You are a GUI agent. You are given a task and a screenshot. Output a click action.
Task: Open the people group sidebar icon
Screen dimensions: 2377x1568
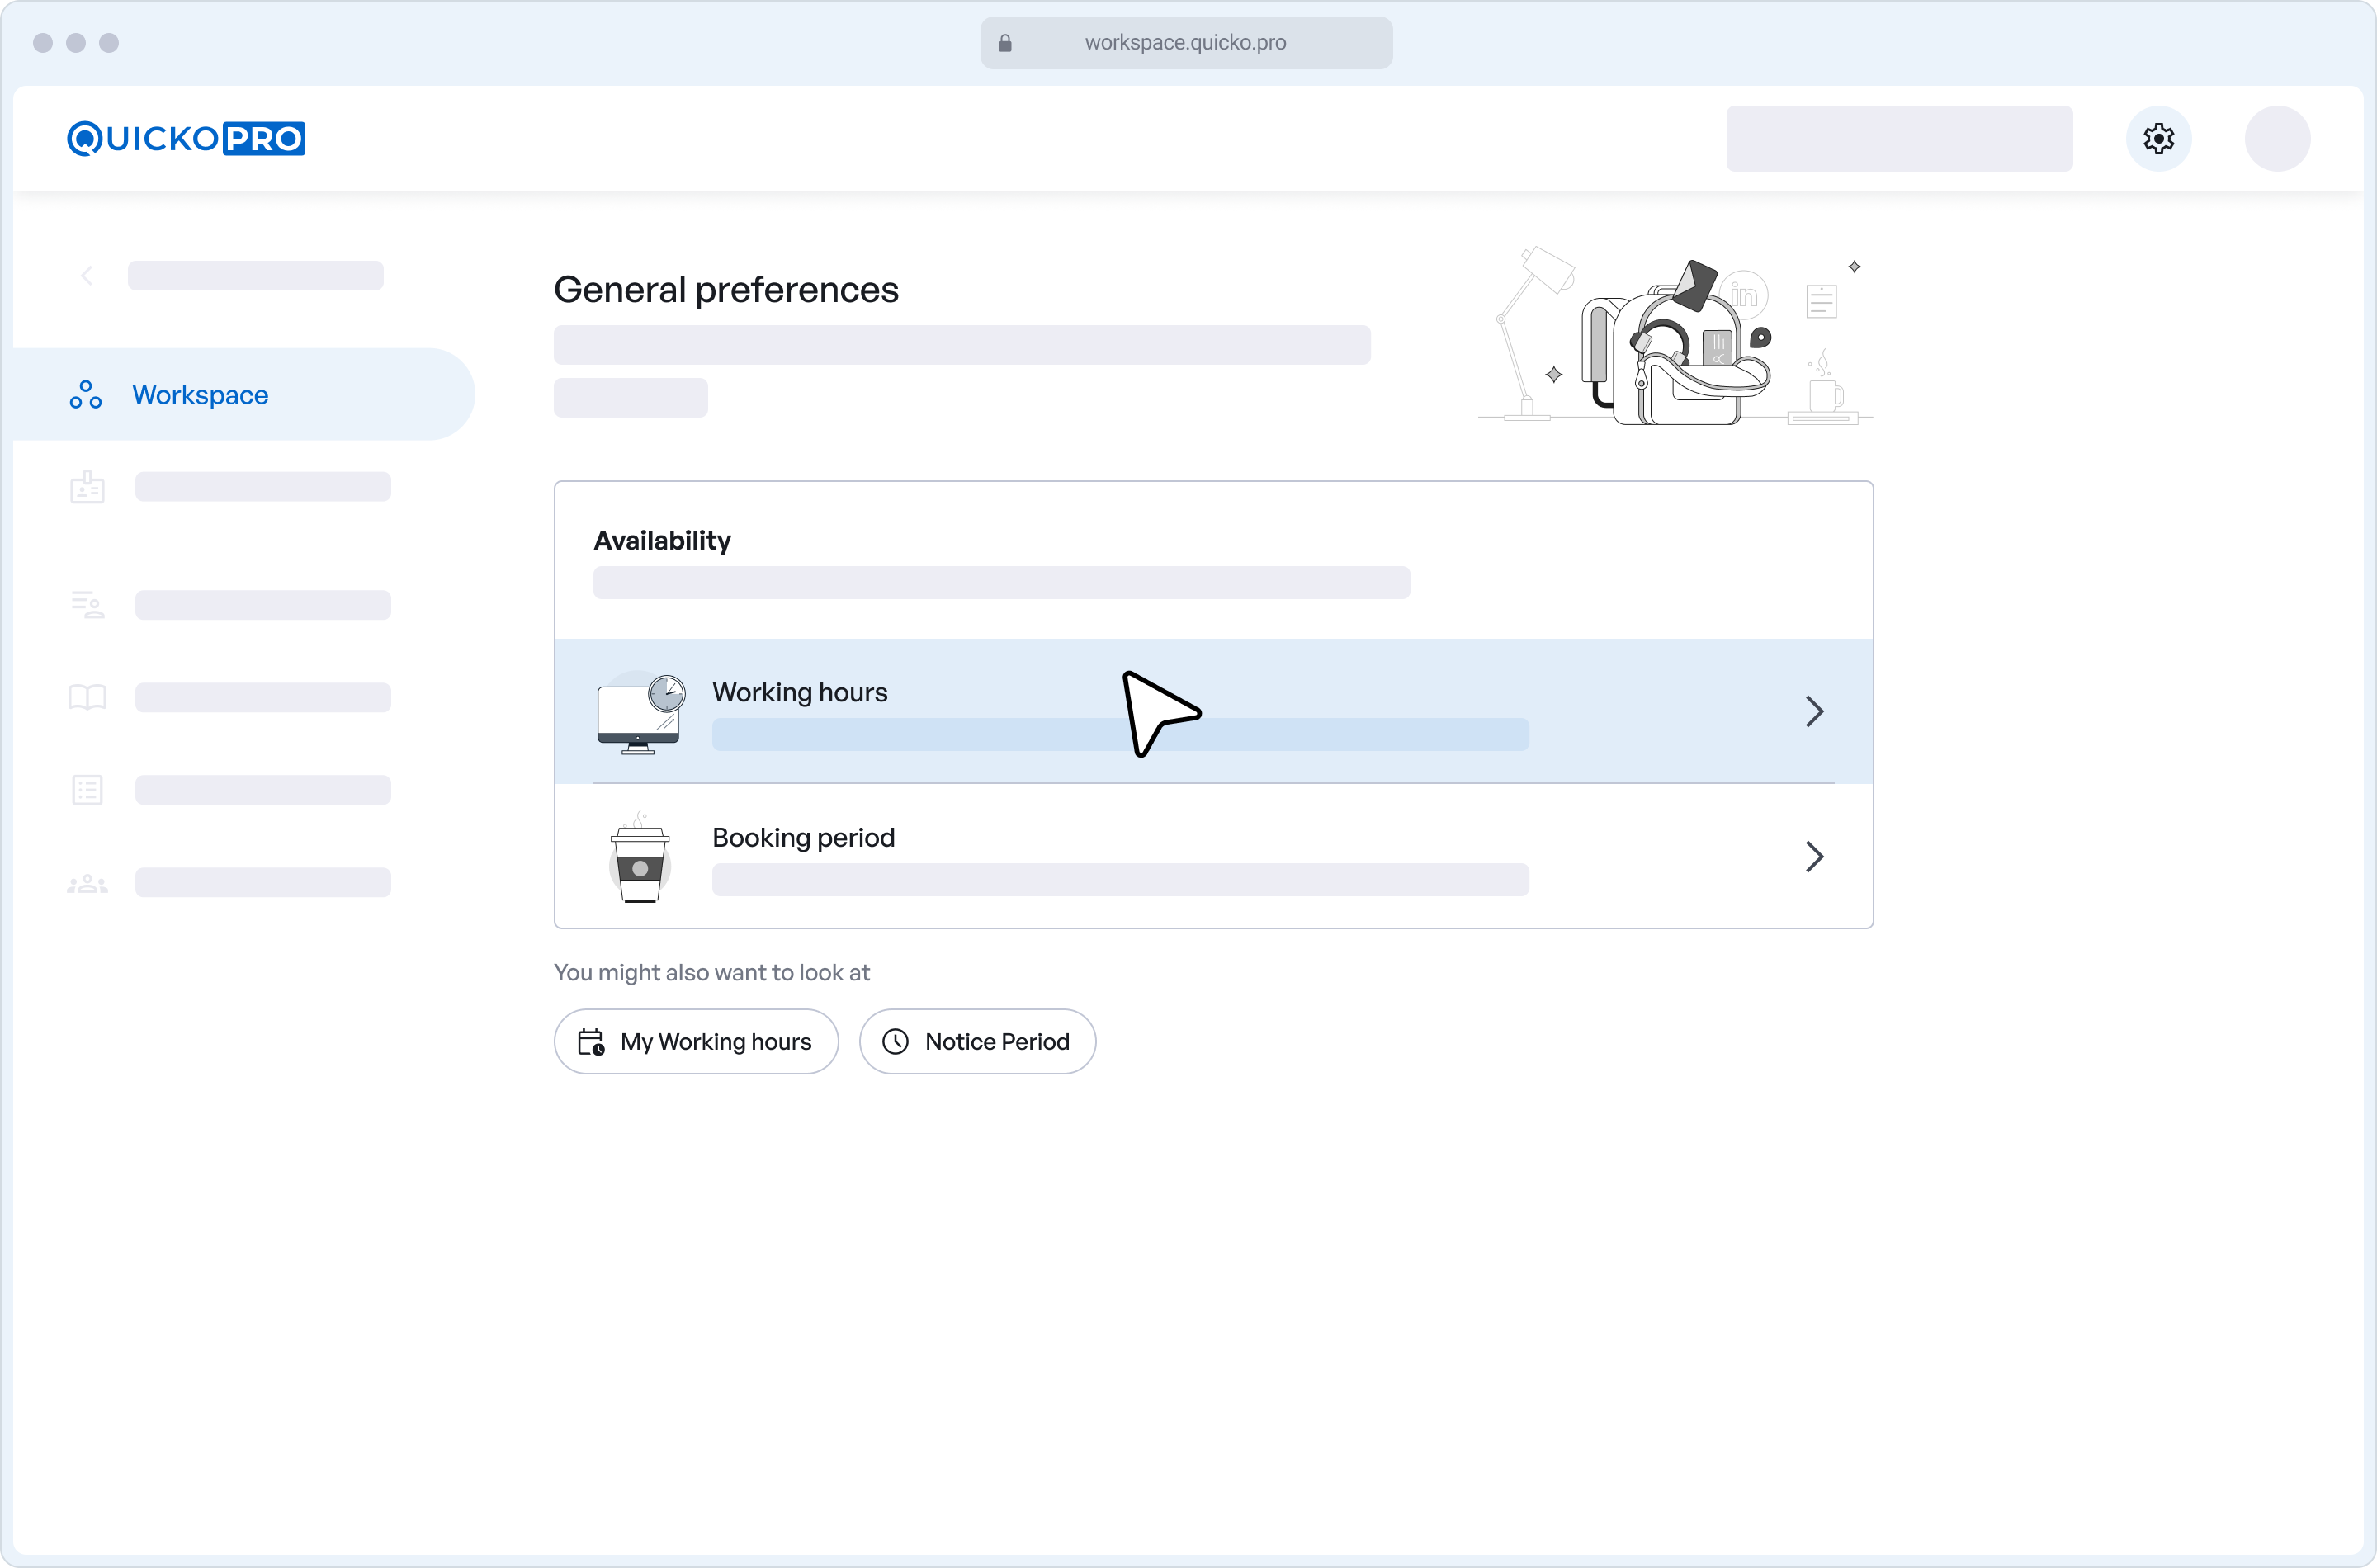(x=87, y=883)
